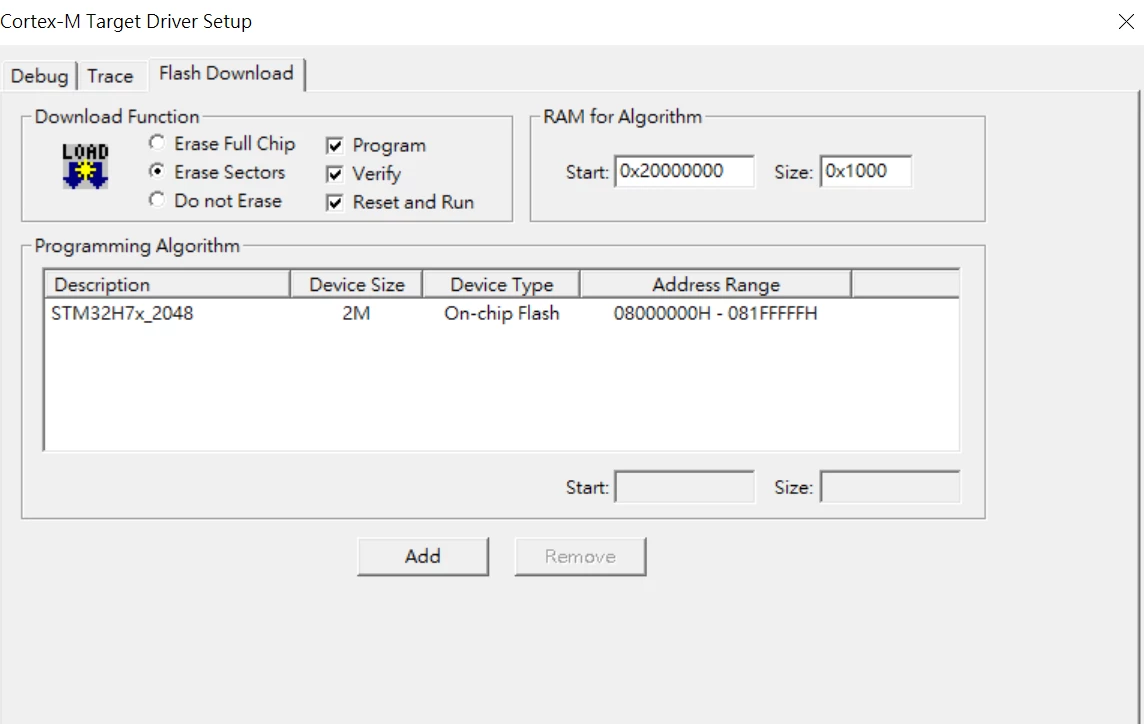Click the Add algorithm button
The width and height of the screenshot is (1144, 724).
423,557
